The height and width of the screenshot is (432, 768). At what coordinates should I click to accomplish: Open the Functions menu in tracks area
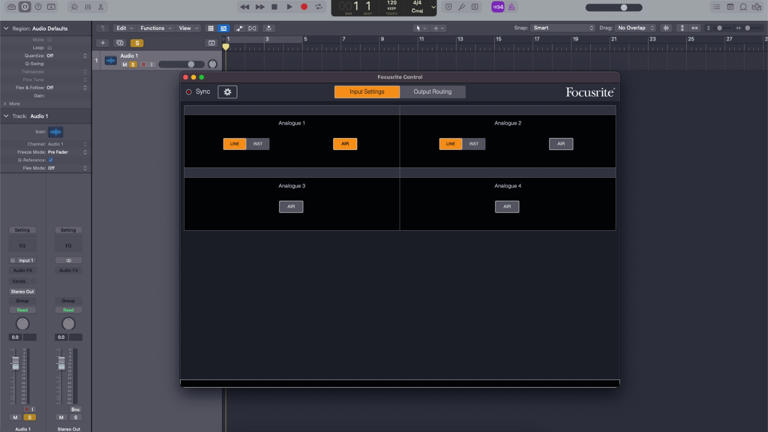pos(155,28)
